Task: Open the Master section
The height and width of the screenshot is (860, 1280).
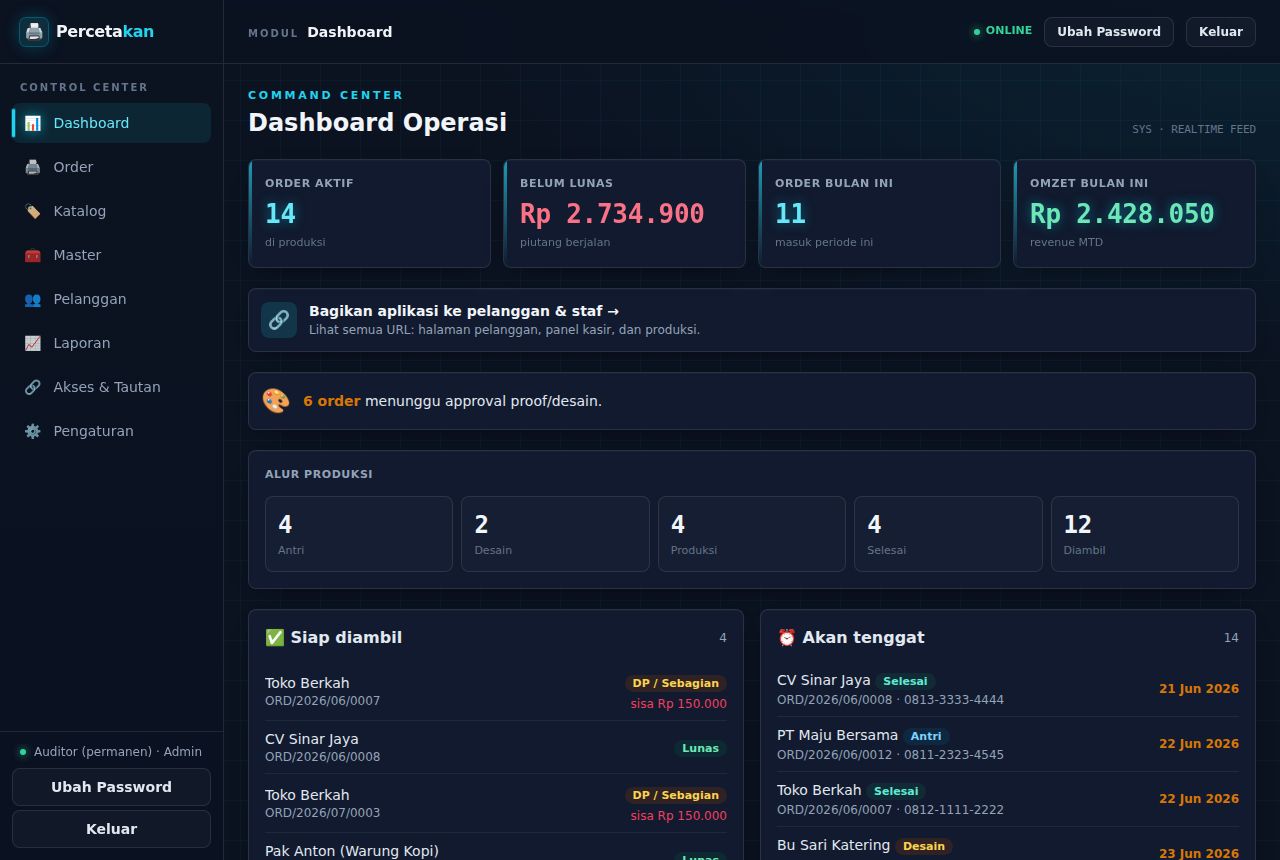Action: (x=111, y=255)
